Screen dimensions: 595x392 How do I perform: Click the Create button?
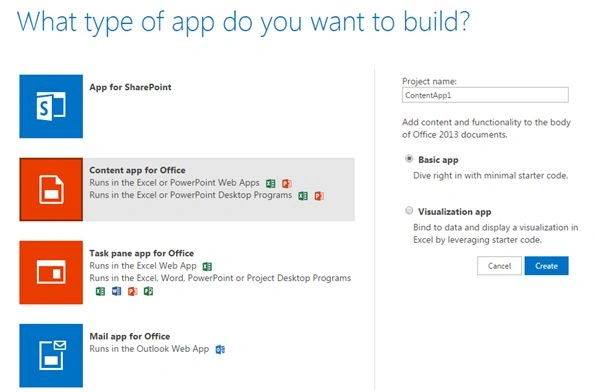pyautogui.click(x=546, y=266)
